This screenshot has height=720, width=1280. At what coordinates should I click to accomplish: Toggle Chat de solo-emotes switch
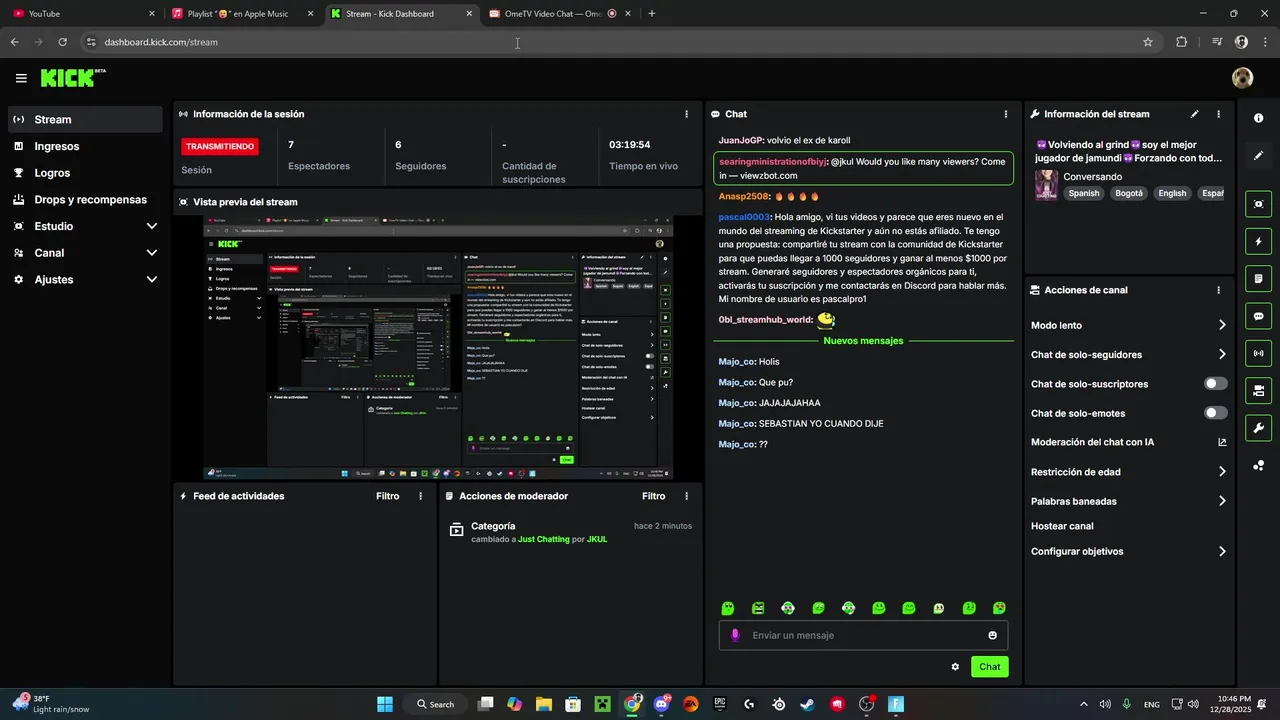point(1216,413)
